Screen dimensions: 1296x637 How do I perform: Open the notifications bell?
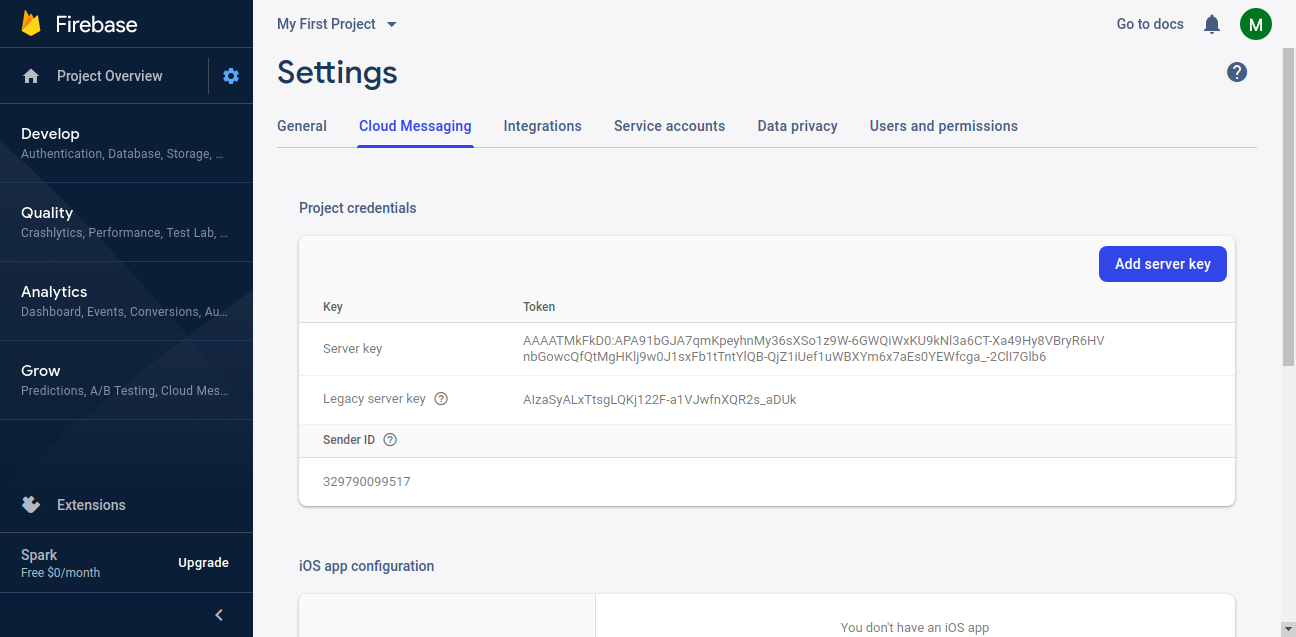(1212, 24)
